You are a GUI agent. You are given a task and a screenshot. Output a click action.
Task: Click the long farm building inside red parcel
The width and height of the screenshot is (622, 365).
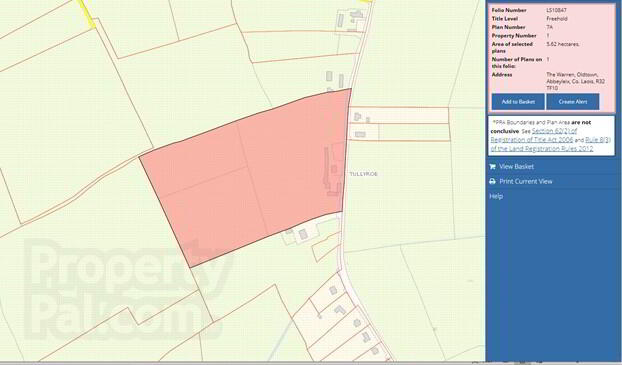[x=326, y=167]
